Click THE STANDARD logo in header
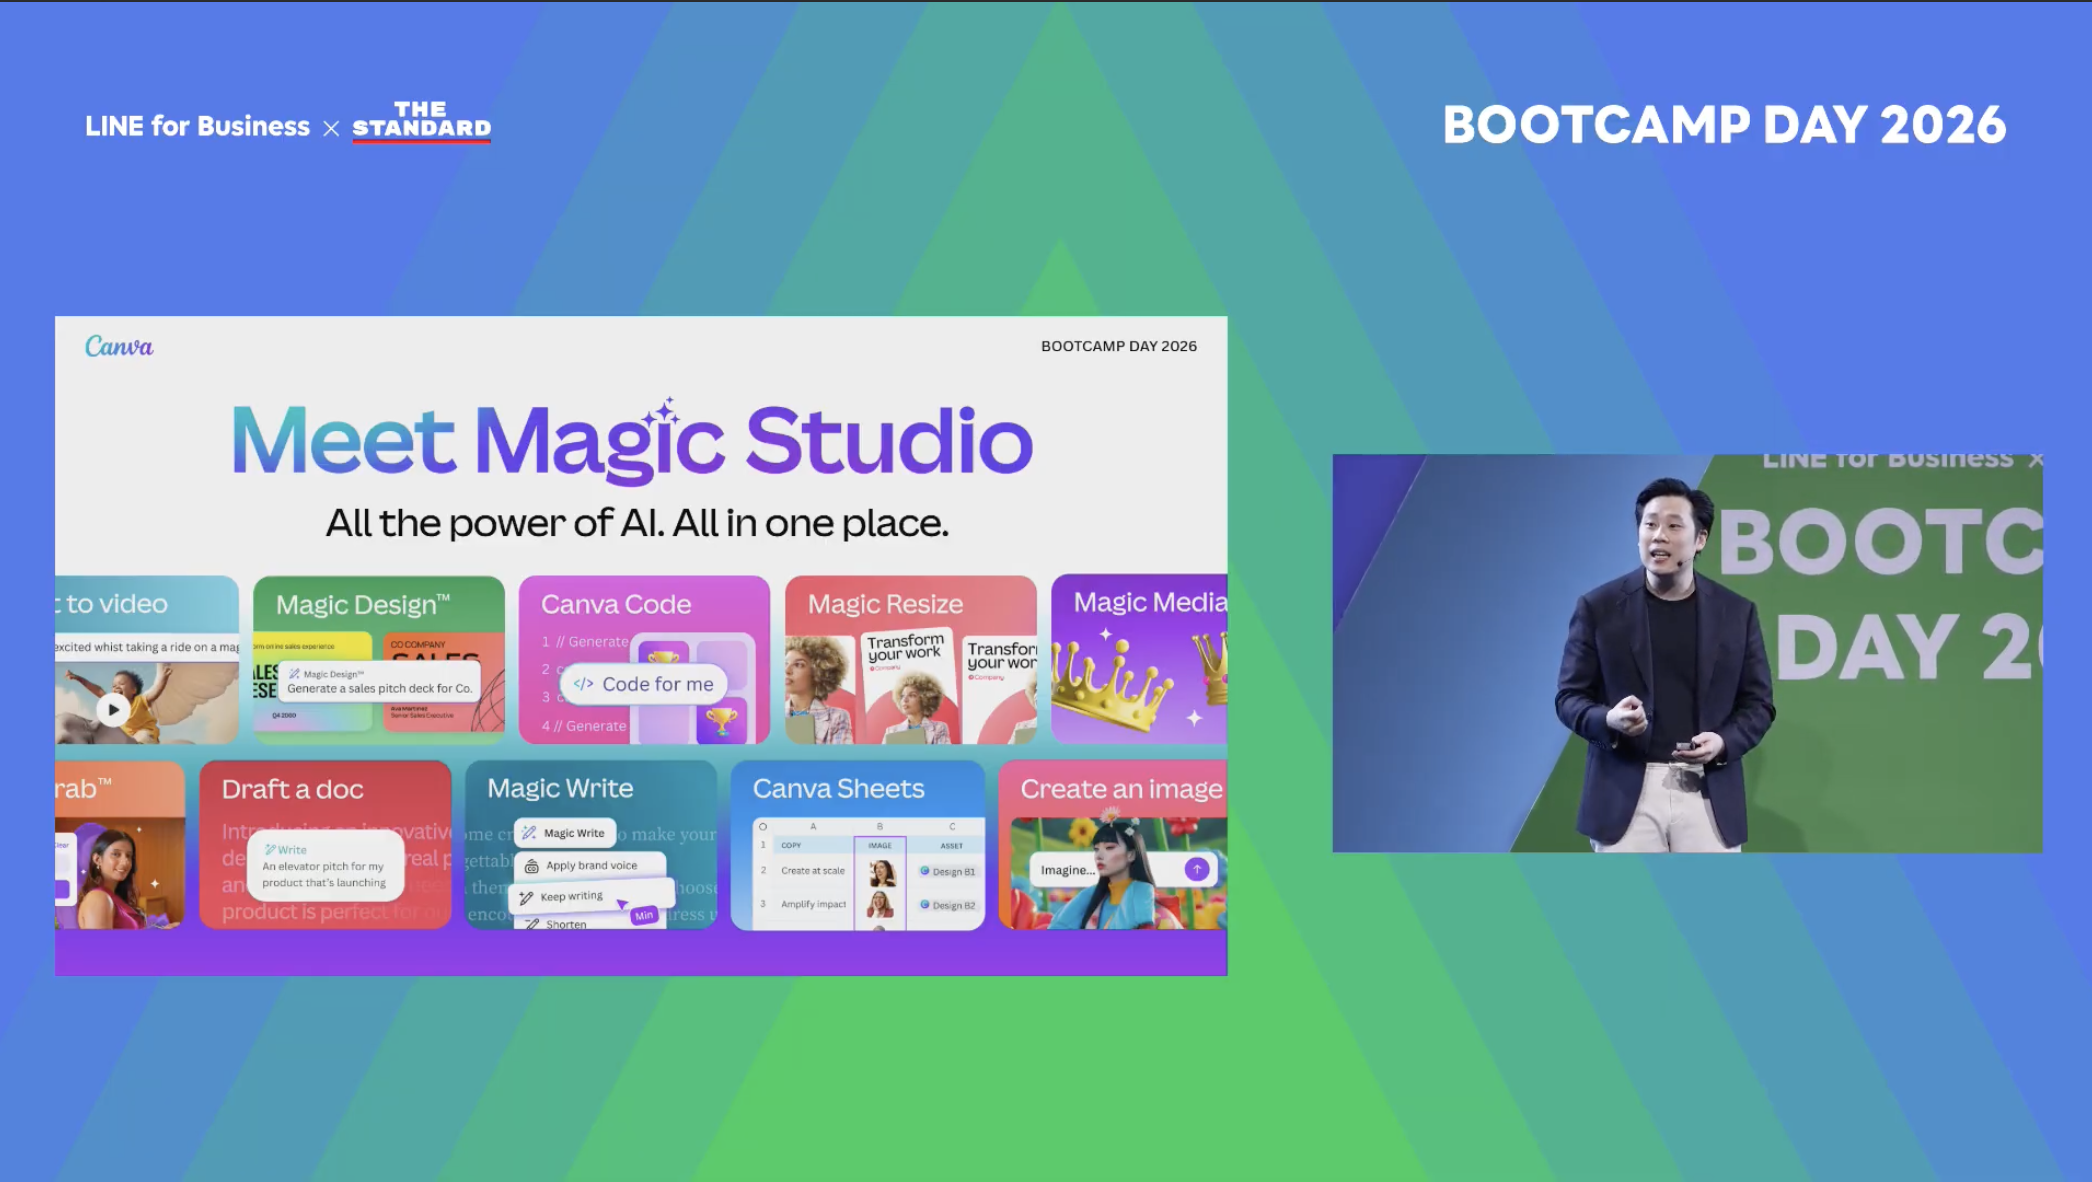The height and width of the screenshot is (1182, 2092). [421, 121]
